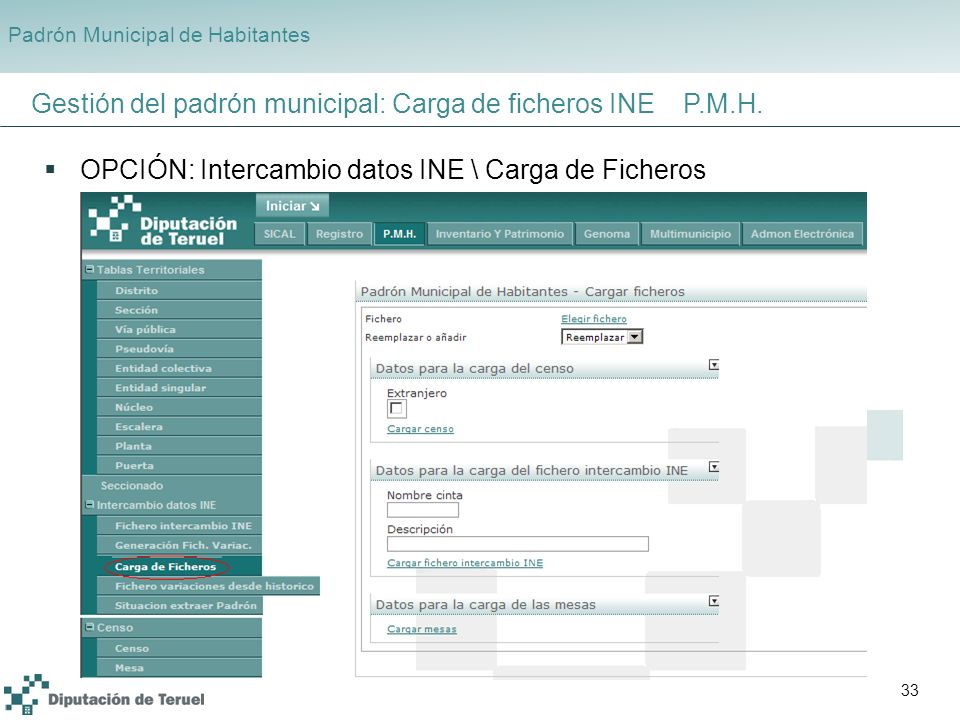
Task: Open Núcleo in the sidebar
Action: coord(179,408)
